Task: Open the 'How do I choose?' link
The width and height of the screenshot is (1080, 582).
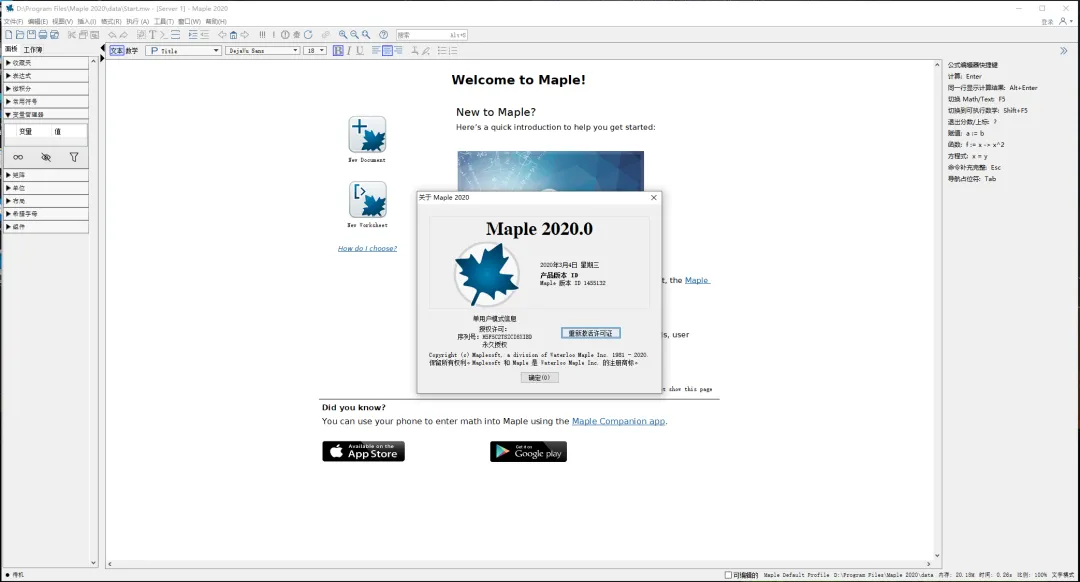Action: pyautogui.click(x=367, y=248)
